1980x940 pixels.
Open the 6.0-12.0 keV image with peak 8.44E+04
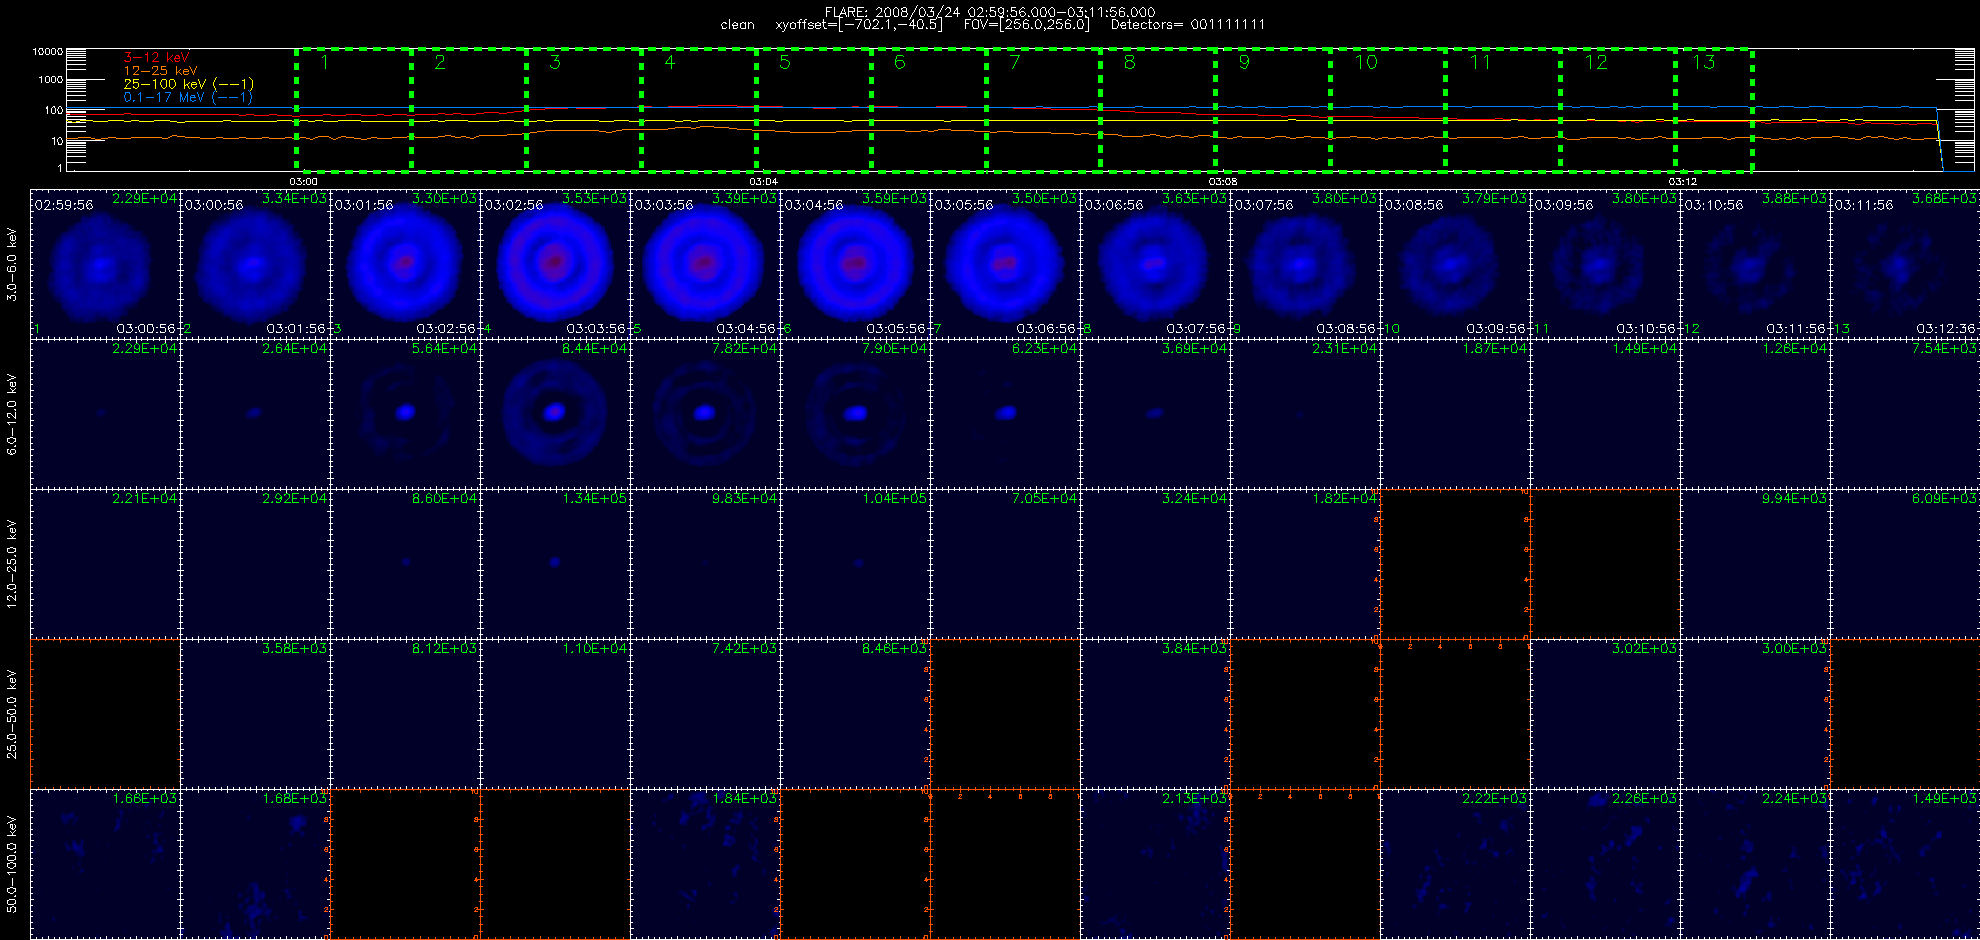coord(555,414)
